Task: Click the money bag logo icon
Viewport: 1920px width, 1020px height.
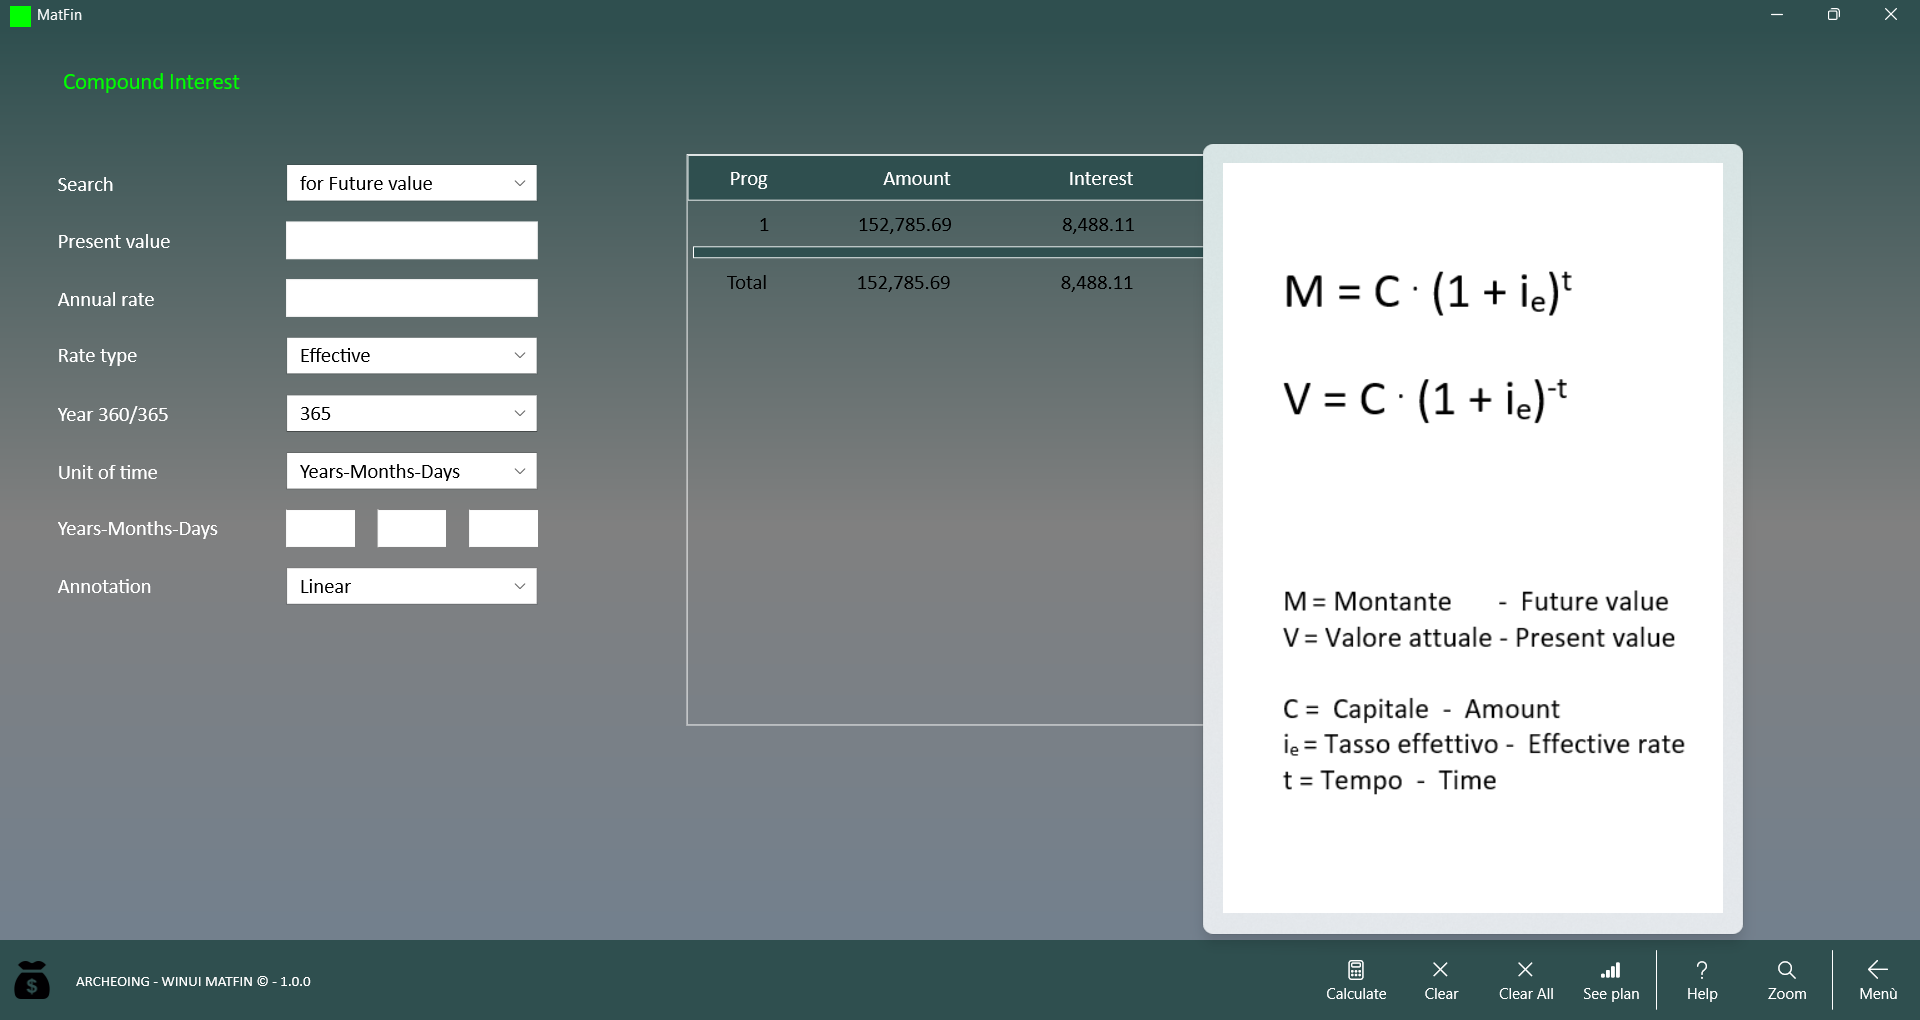Action: coord(32,980)
